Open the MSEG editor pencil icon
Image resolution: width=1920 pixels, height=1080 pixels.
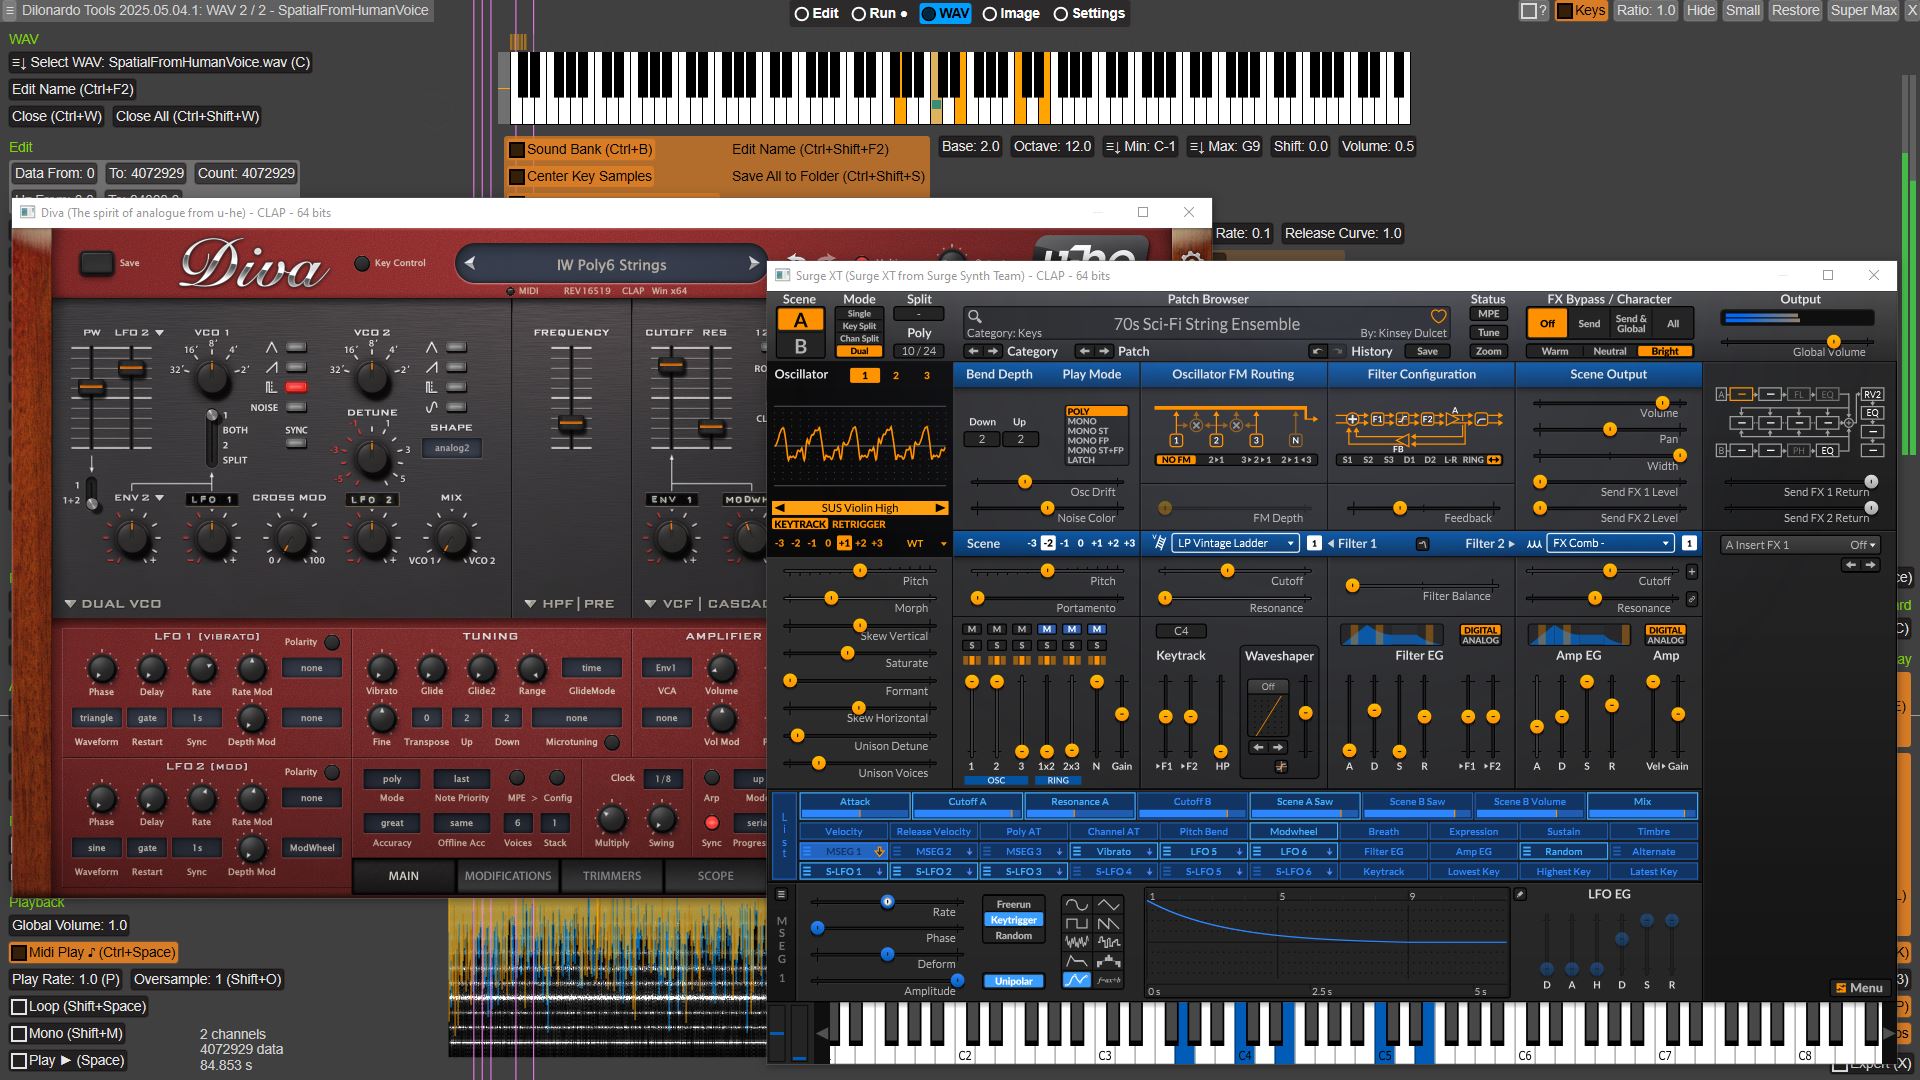[x=1520, y=895]
